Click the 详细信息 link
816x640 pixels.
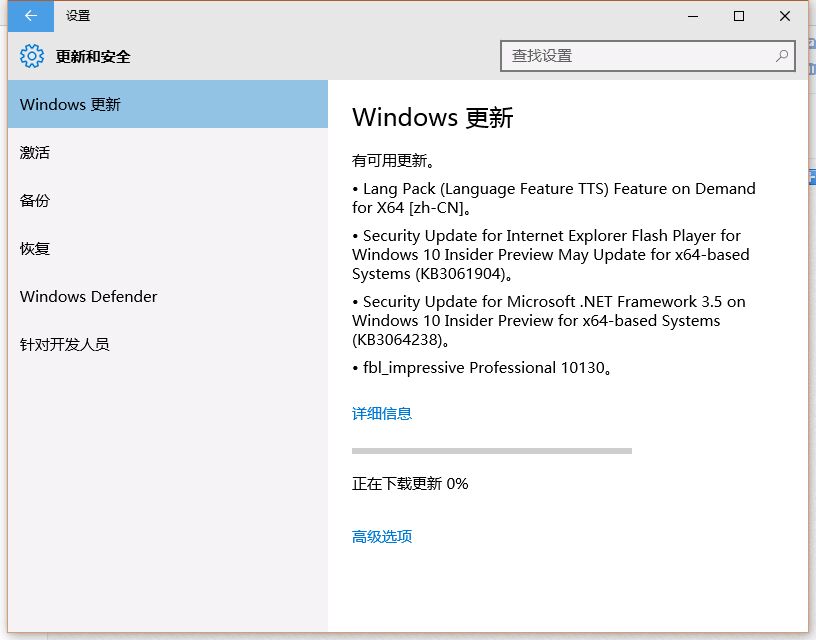coord(382,413)
